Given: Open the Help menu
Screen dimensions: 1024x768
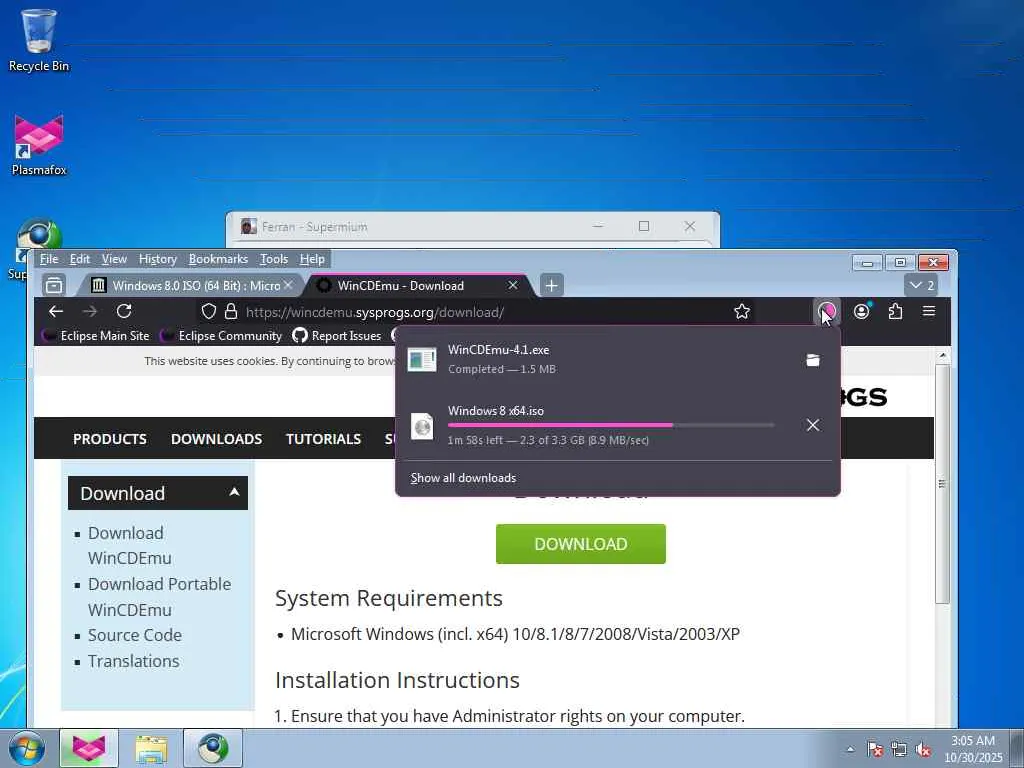Looking at the screenshot, I should 312,259.
